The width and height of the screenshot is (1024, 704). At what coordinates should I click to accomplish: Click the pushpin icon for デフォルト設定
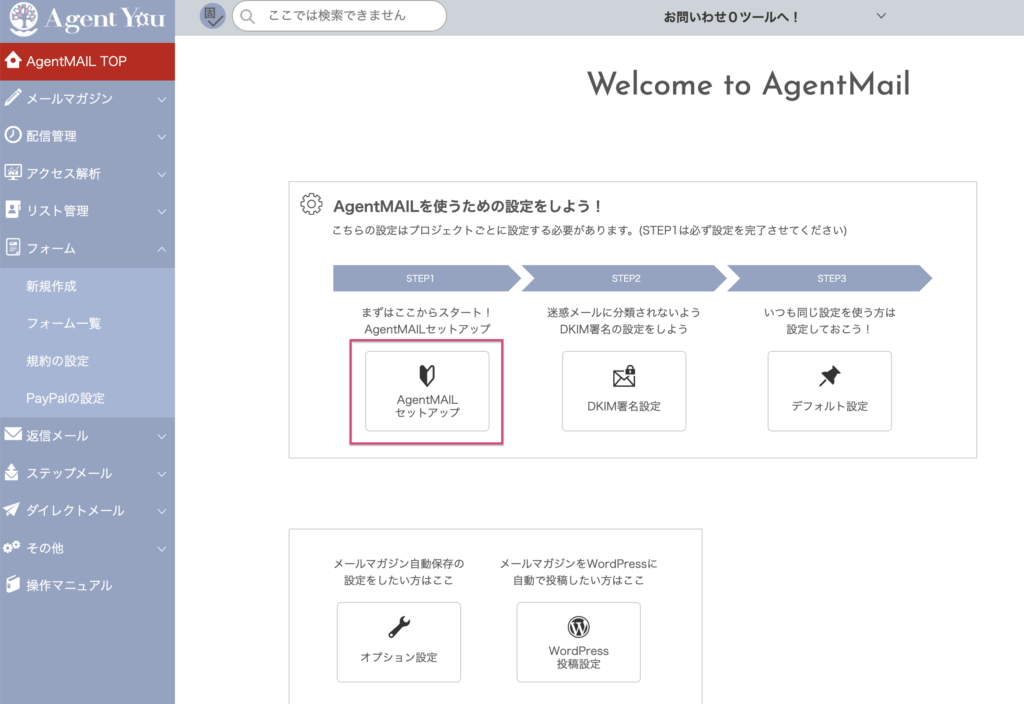(x=829, y=376)
